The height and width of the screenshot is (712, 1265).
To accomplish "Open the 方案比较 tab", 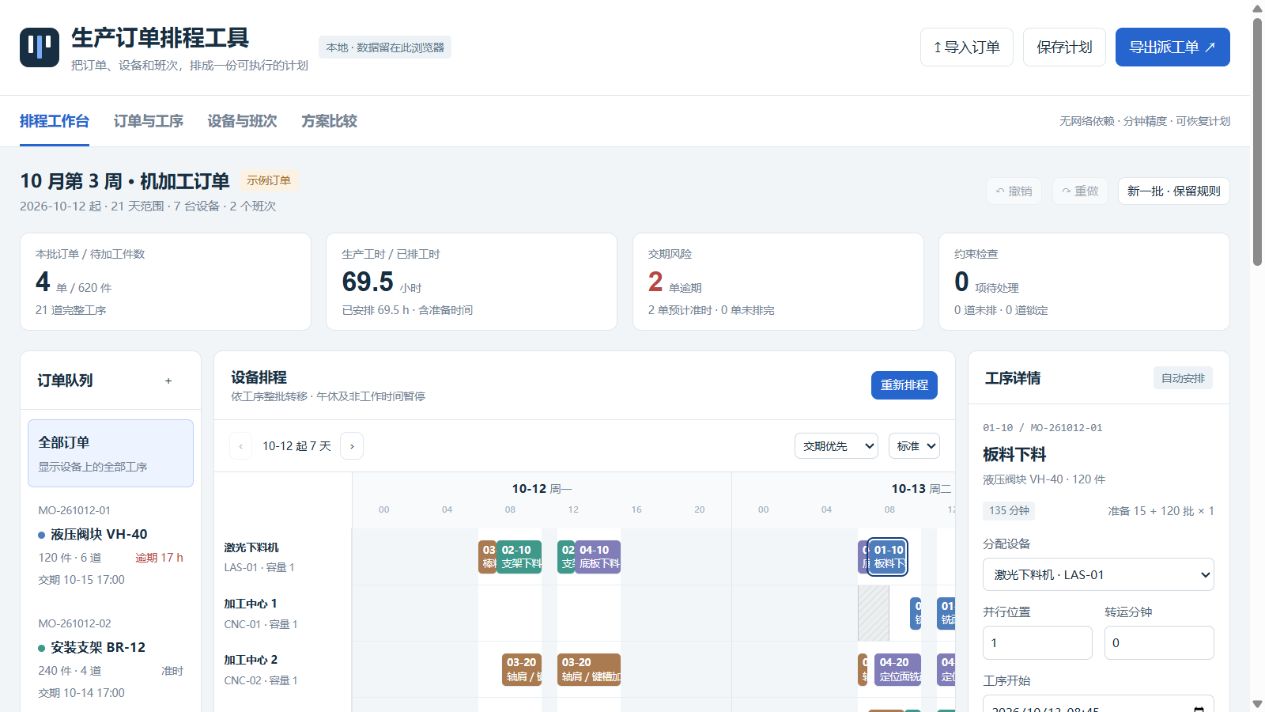I will tap(329, 121).
